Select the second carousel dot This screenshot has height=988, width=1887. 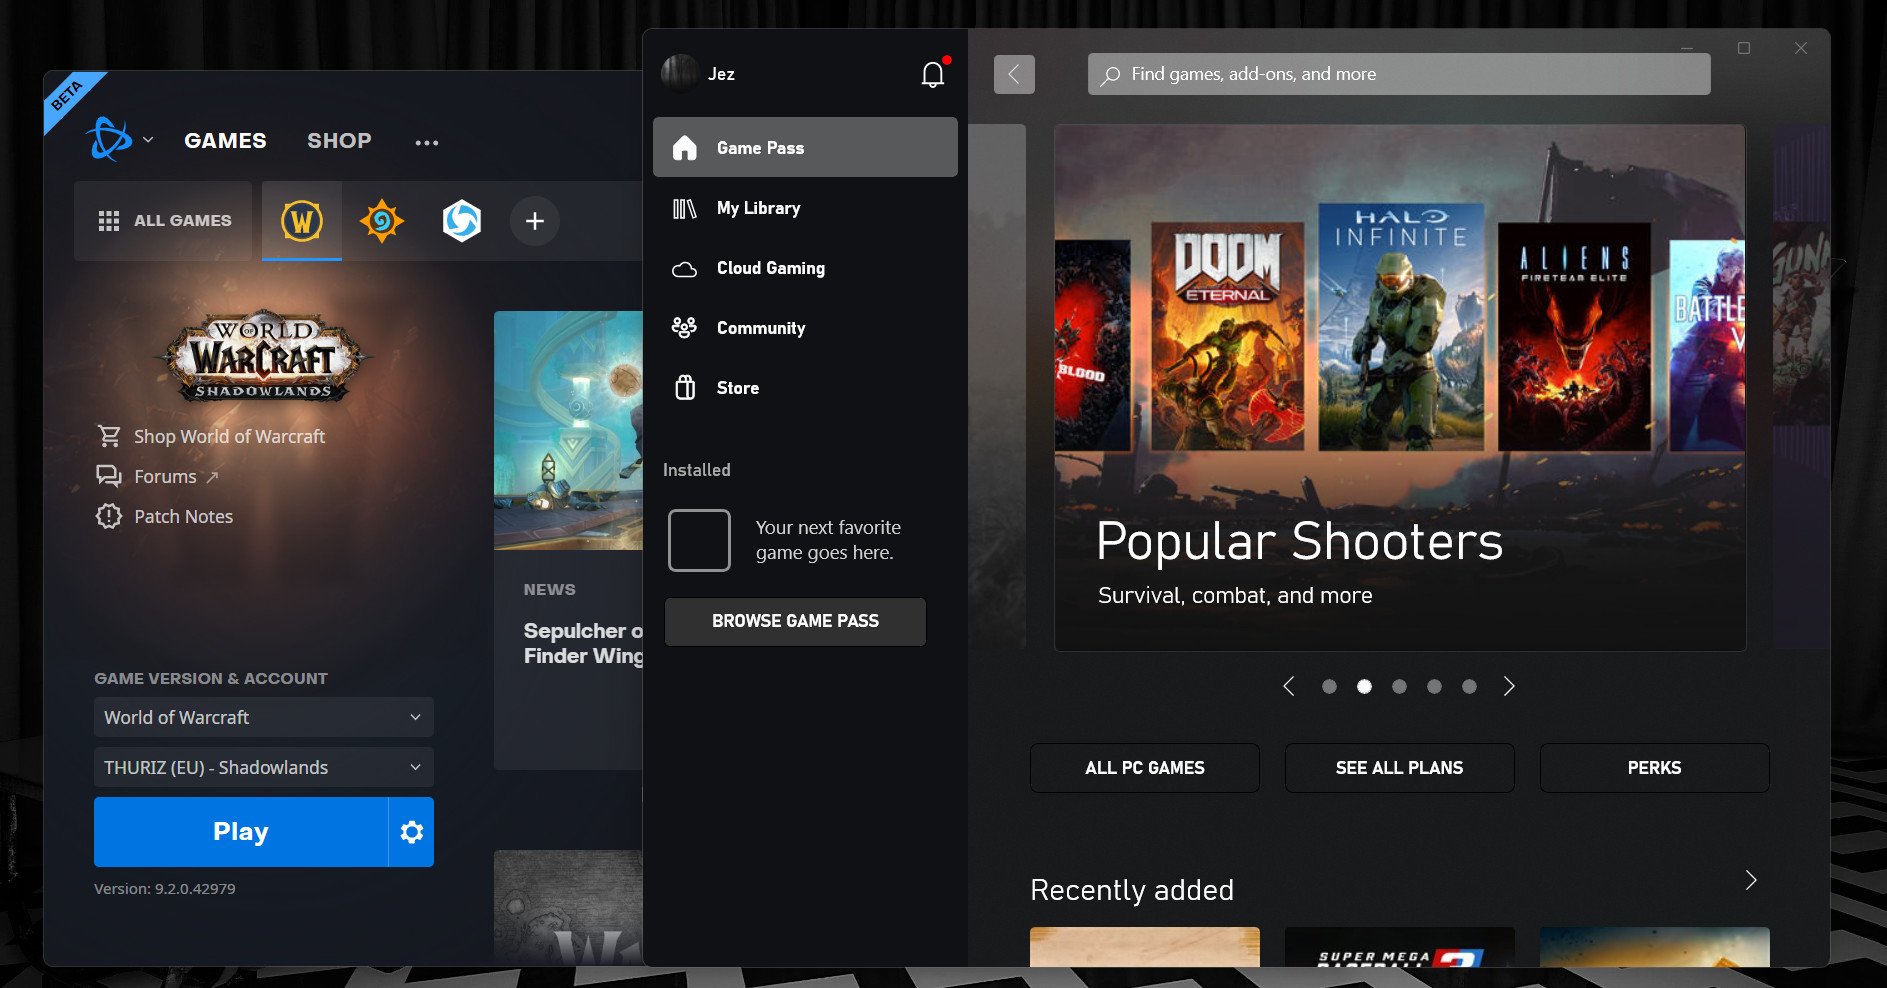click(x=1364, y=686)
